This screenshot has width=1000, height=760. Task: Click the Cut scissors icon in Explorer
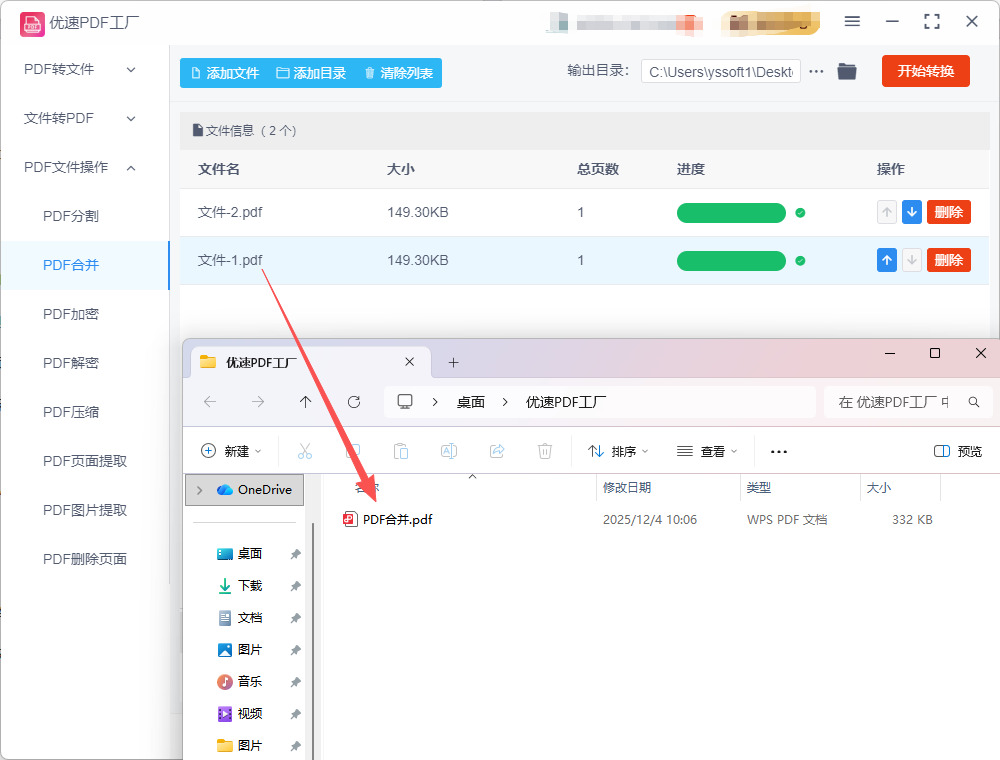305,451
